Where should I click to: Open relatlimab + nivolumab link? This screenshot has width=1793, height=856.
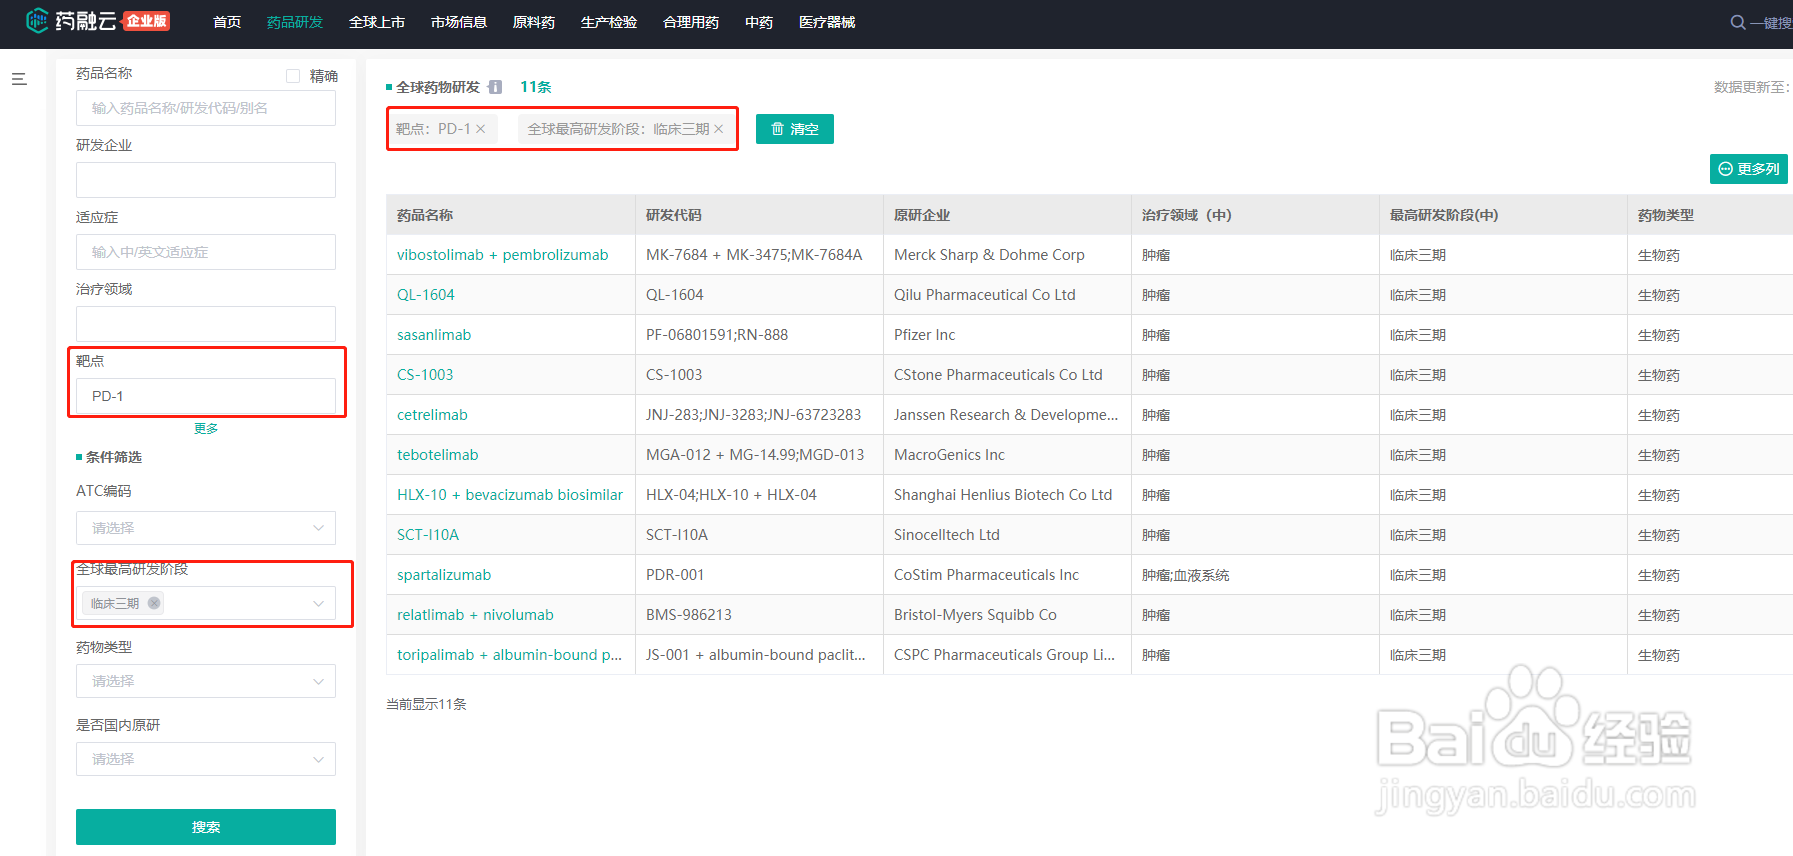pyautogui.click(x=475, y=615)
